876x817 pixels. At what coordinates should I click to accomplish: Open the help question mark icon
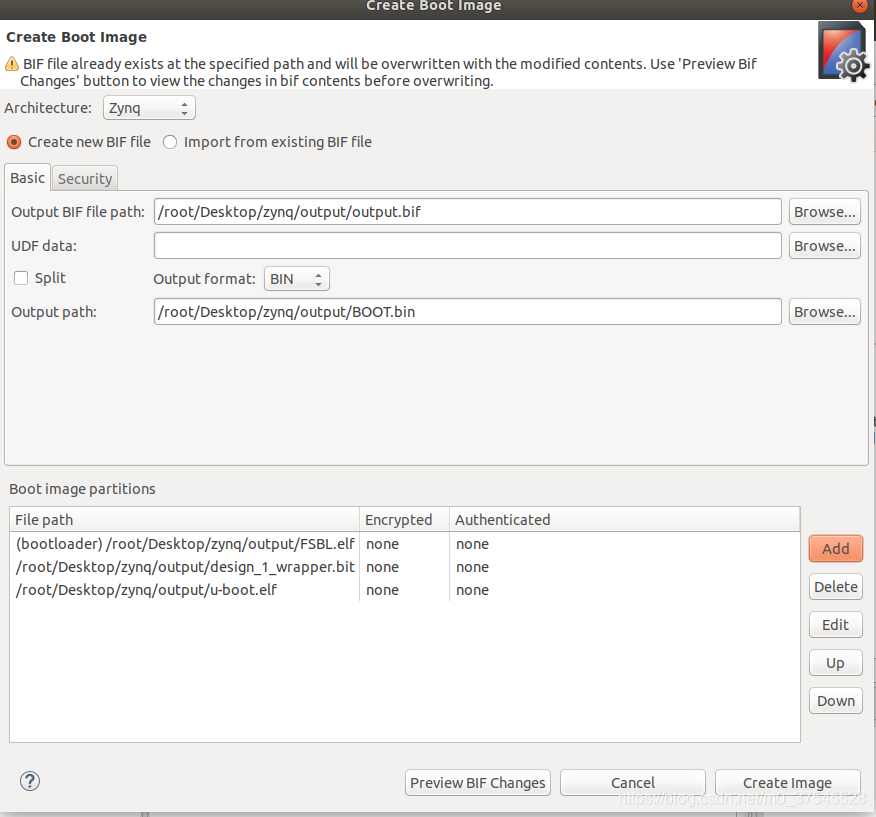30,781
